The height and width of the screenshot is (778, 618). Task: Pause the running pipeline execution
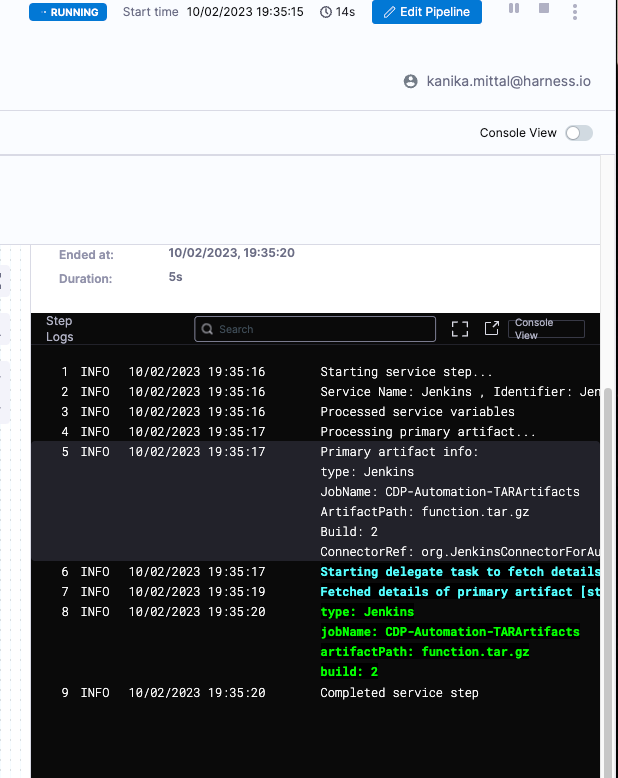pos(514,9)
